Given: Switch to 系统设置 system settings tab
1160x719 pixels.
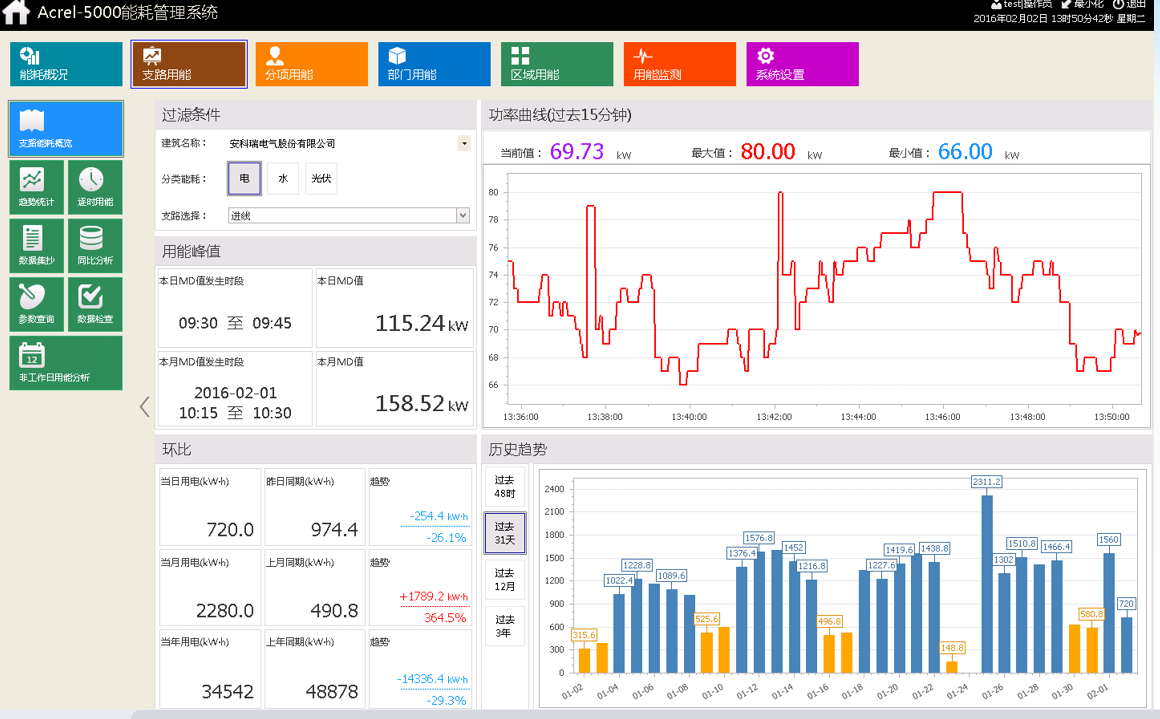Looking at the screenshot, I should click(802, 64).
